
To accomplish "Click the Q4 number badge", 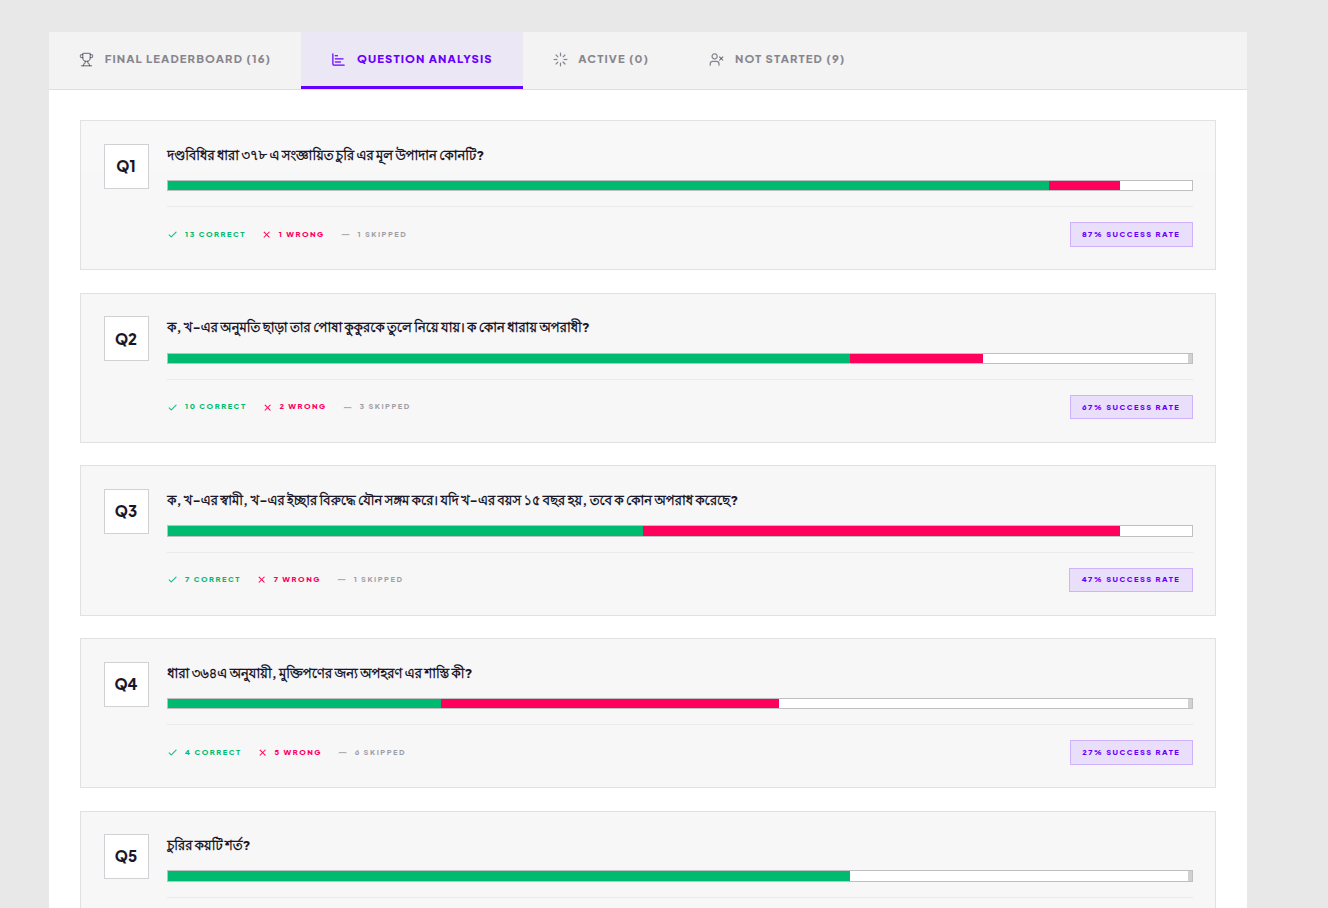I will pyautogui.click(x=126, y=685).
